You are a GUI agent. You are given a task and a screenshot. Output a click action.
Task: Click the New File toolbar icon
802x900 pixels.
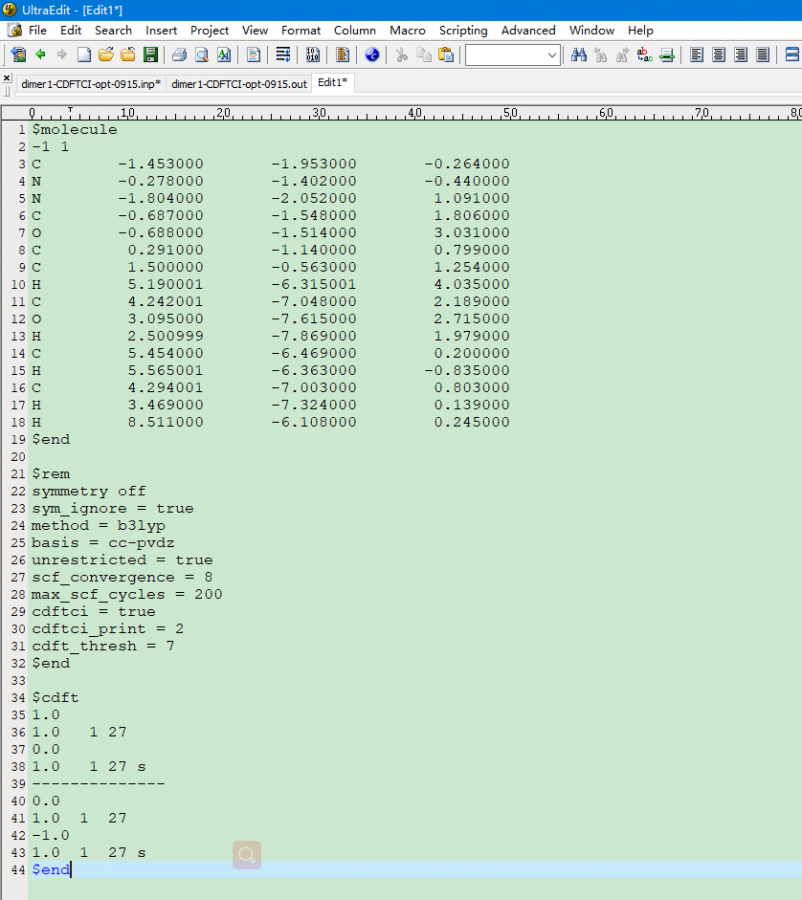84,55
